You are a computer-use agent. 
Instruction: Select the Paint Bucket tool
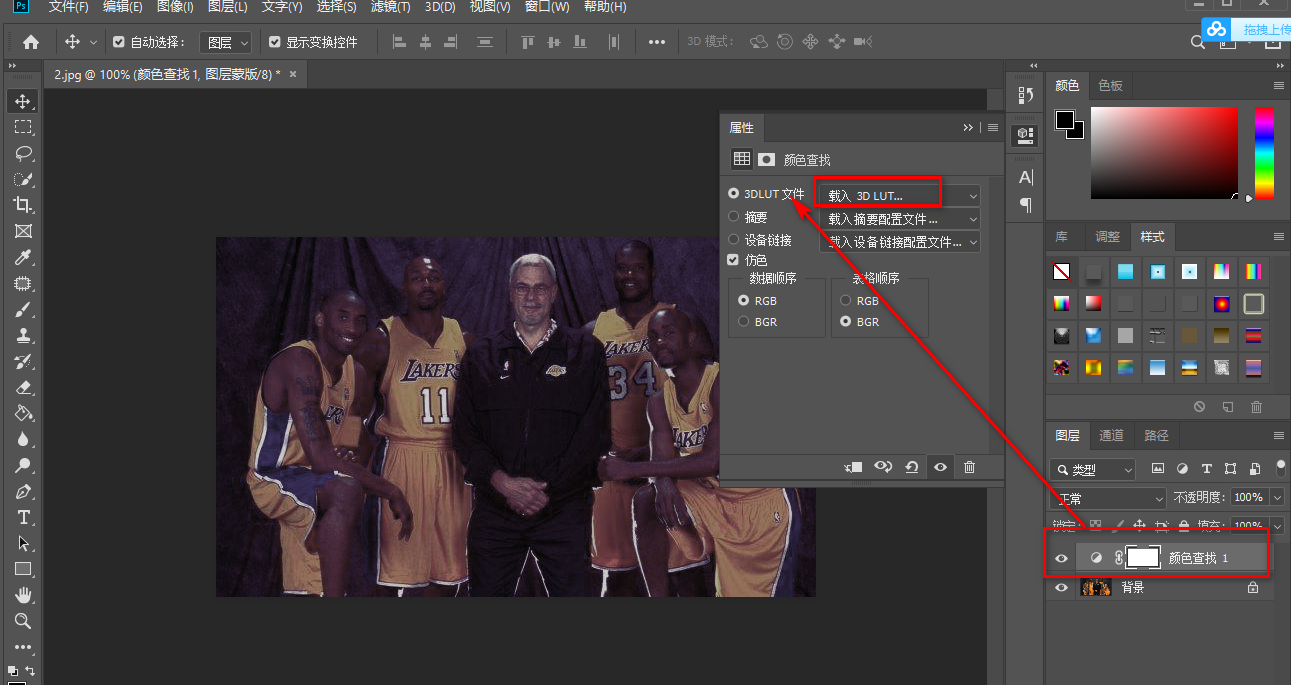pyautogui.click(x=23, y=413)
